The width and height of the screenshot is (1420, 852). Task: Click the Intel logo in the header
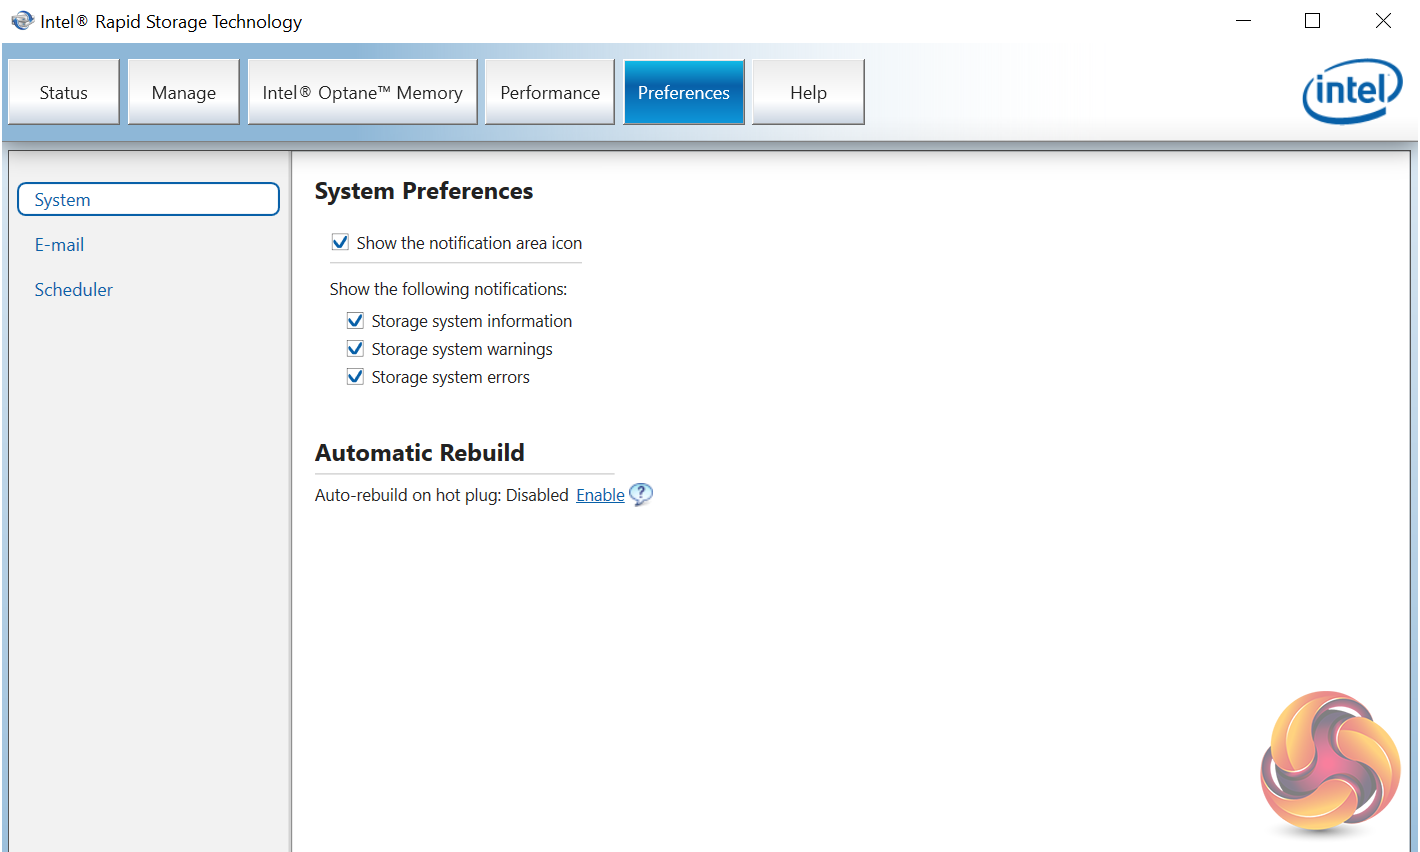click(x=1352, y=91)
